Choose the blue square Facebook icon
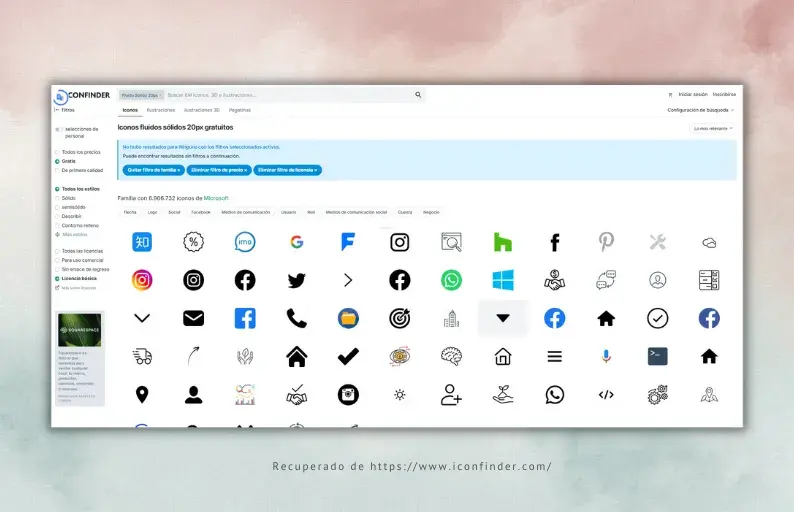The image size is (794, 512). (245, 319)
